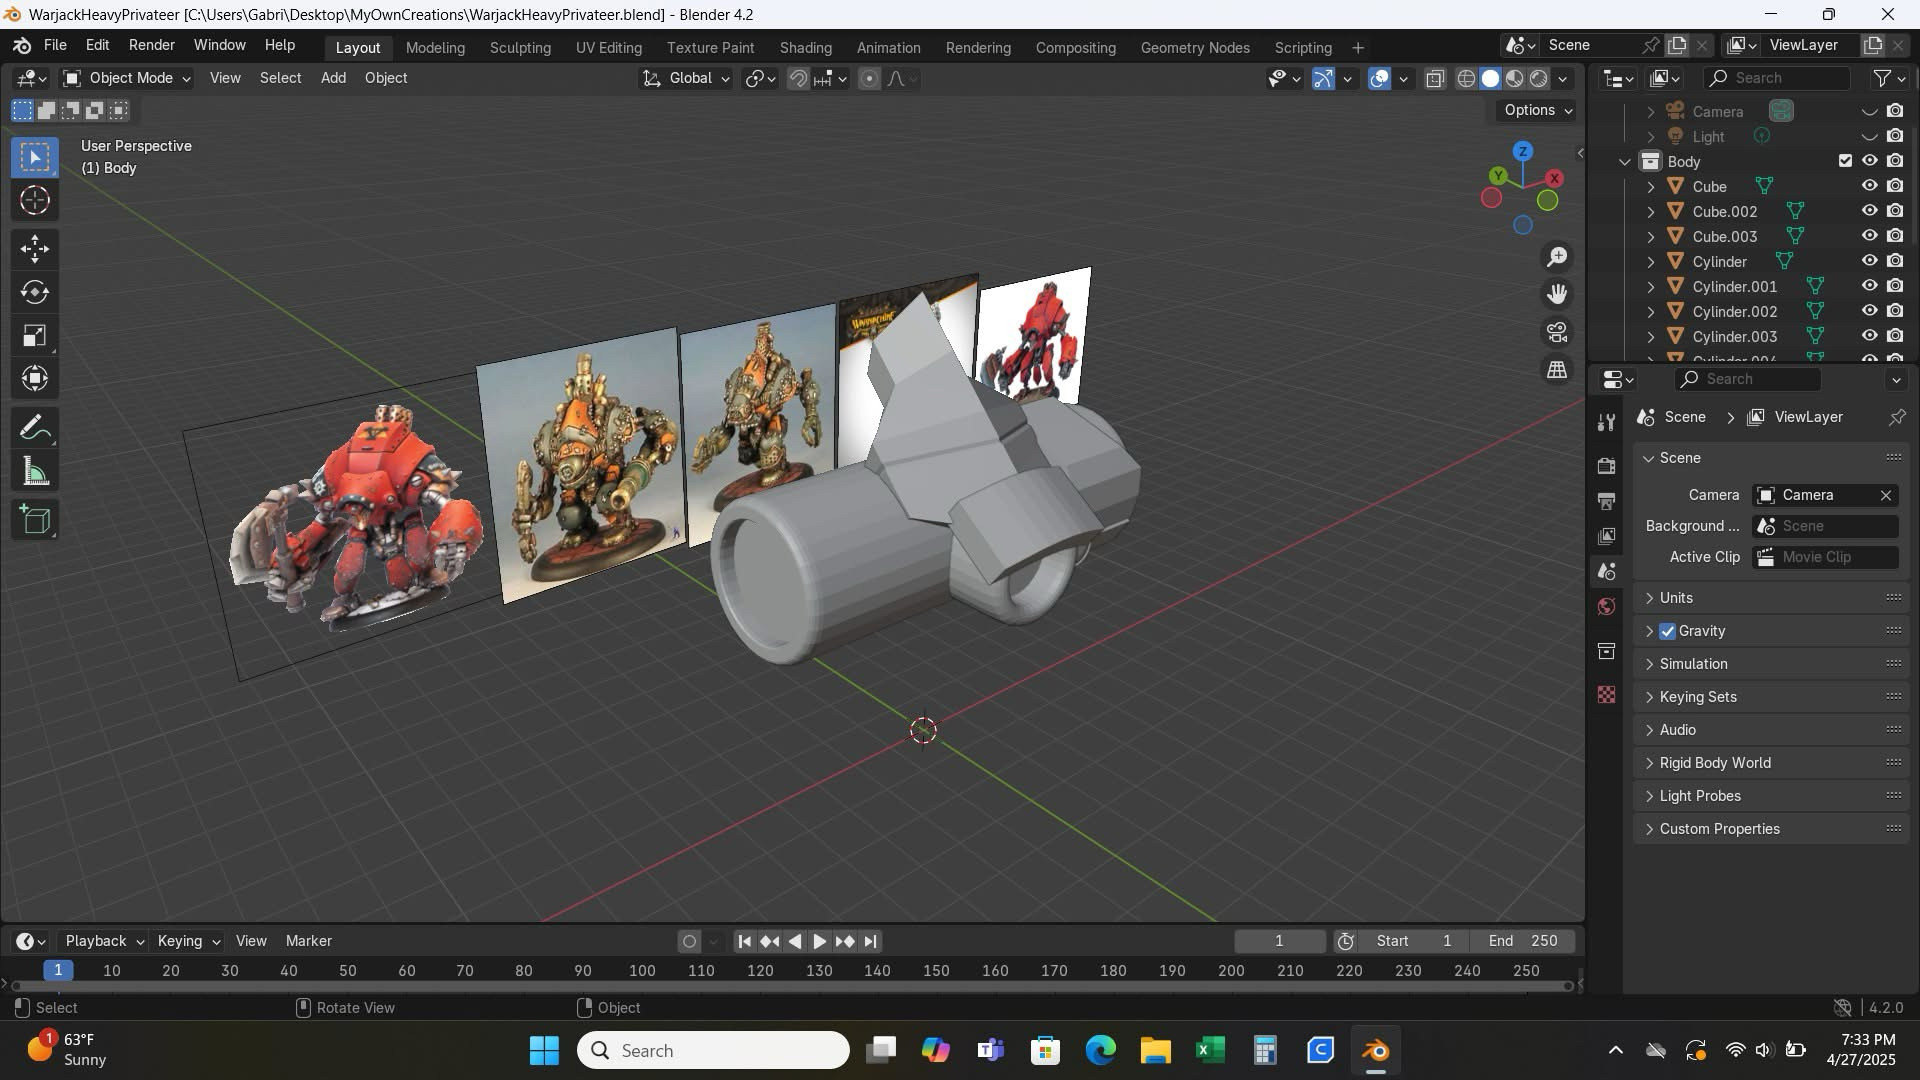This screenshot has height=1080, width=1920.
Task: Switch to the Modeling workspace tab
Action: (435, 47)
